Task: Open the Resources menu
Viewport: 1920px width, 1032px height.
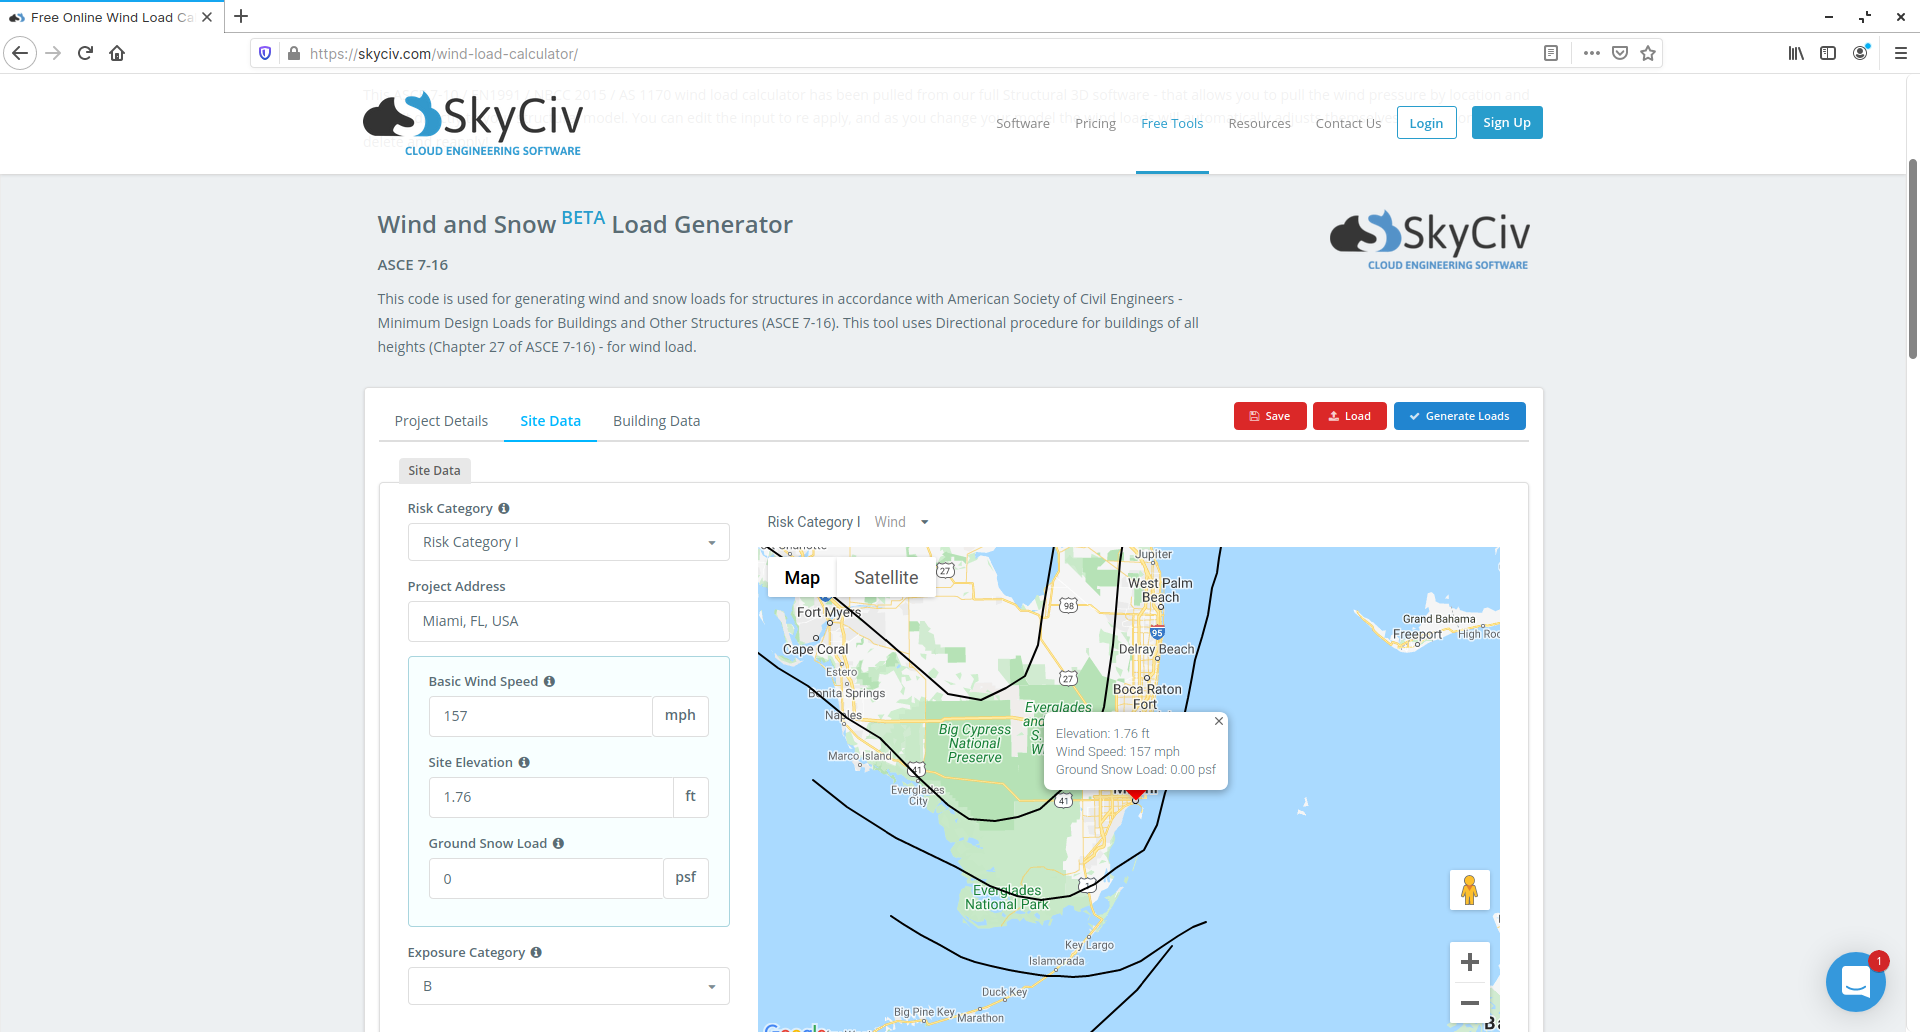Action: (x=1259, y=123)
